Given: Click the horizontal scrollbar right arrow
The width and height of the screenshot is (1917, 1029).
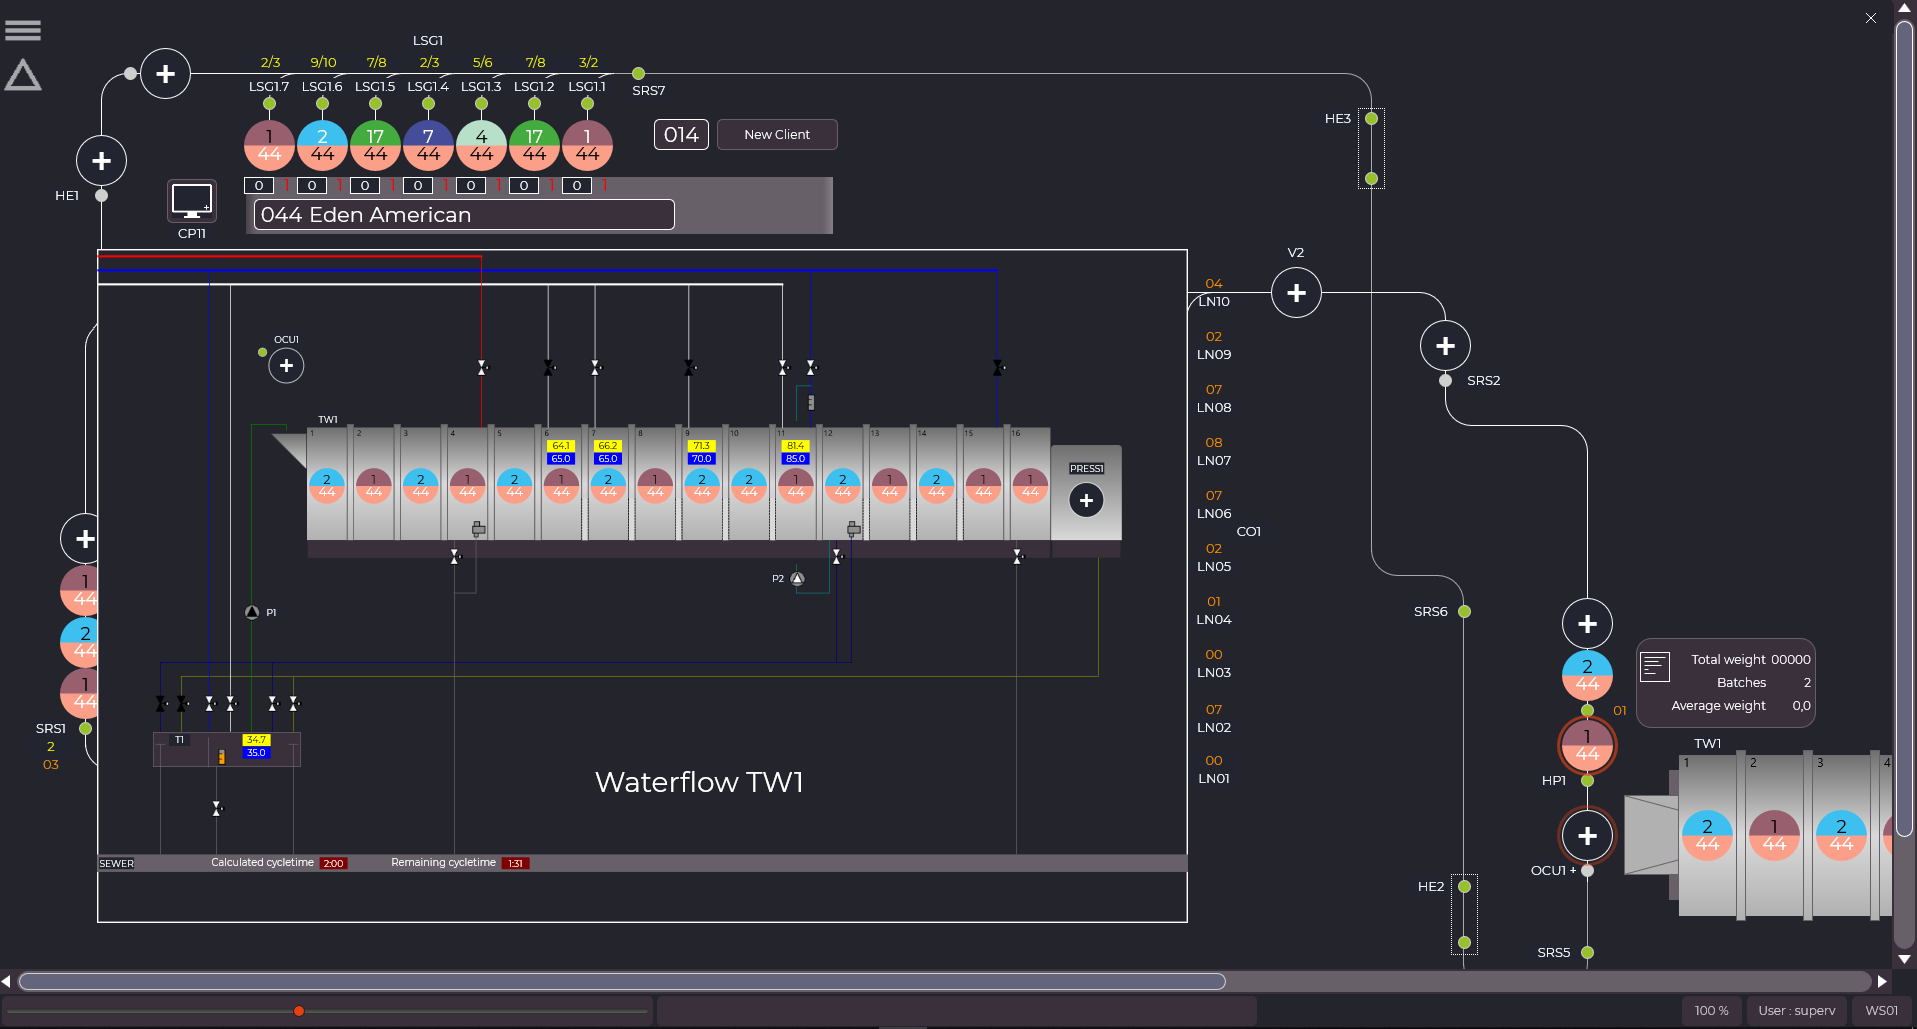Looking at the screenshot, I should tap(1882, 981).
